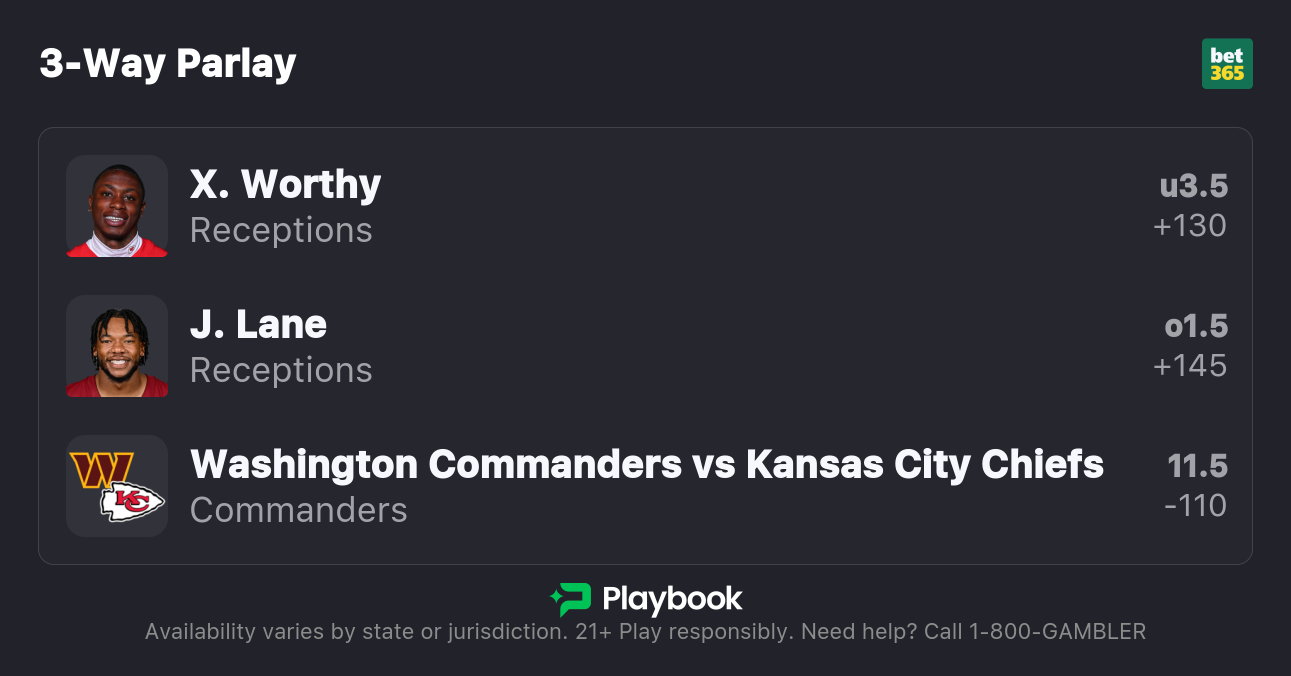Click the Commanders pick label
Viewport: 1291px width, 676px height.
[x=298, y=510]
